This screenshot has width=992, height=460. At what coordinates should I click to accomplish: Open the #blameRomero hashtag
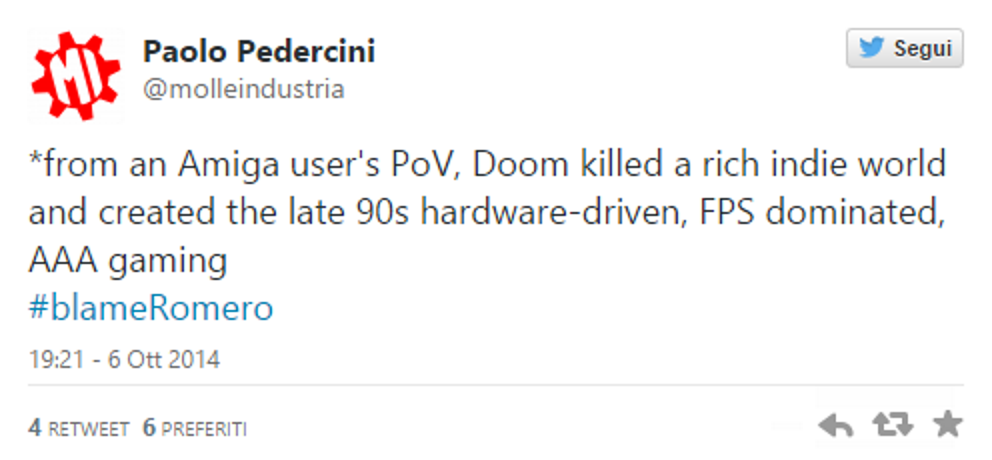tap(150, 308)
